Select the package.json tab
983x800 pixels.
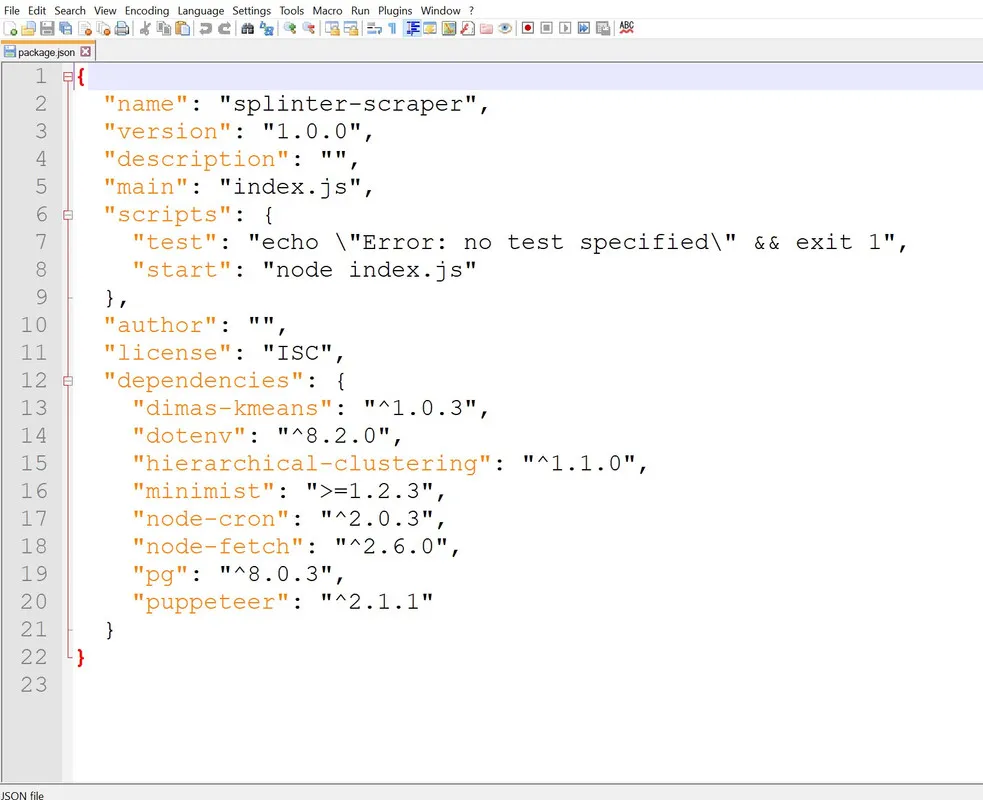[46, 52]
